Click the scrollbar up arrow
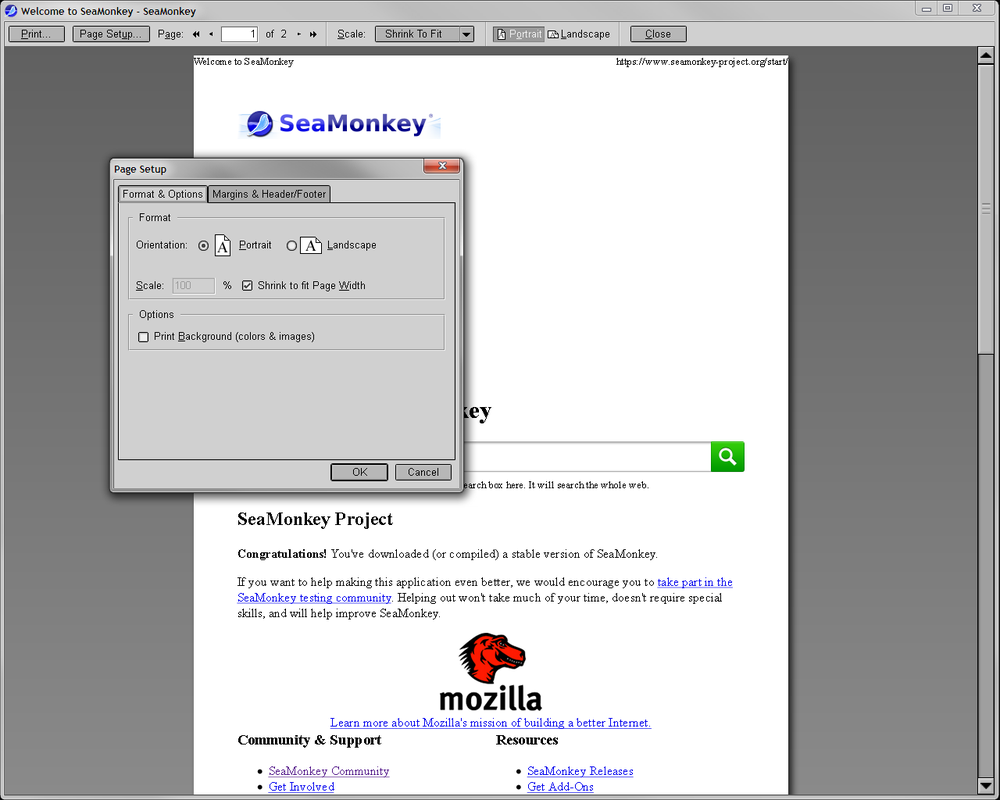1000x800 pixels. pyautogui.click(x=986, y=55)
